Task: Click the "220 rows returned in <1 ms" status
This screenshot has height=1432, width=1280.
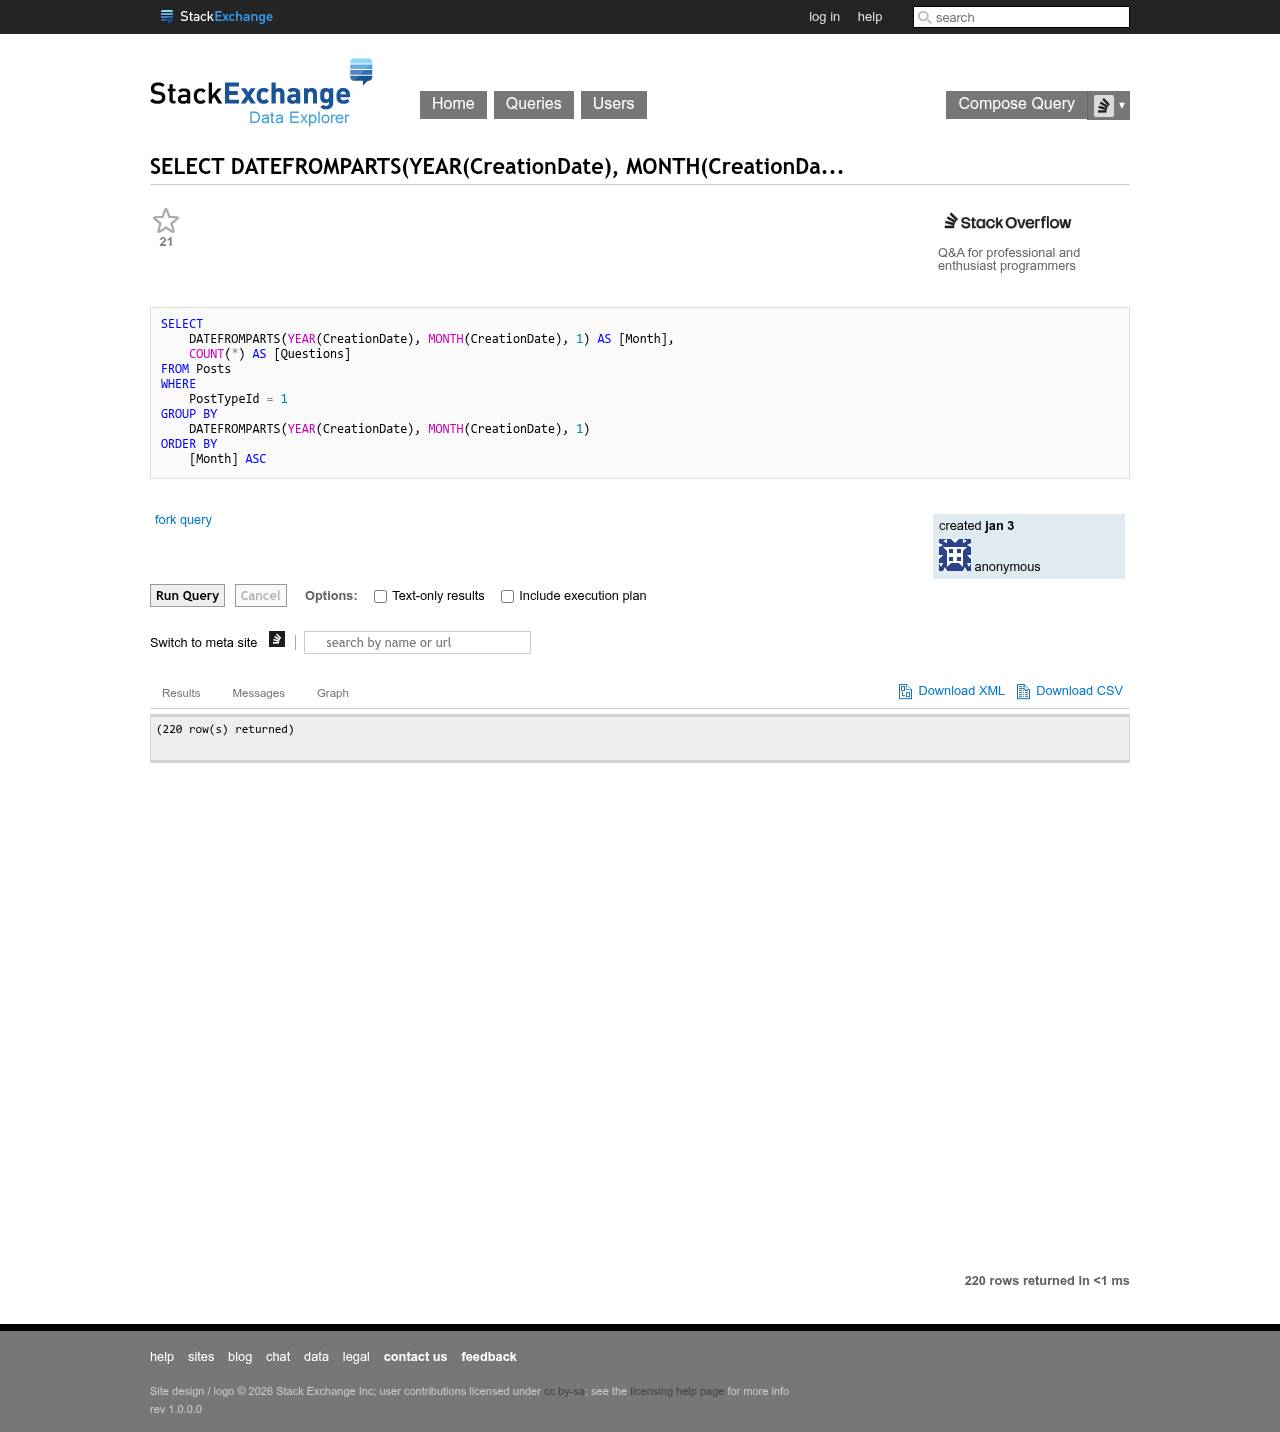Action: [x=1047, y=1281]
